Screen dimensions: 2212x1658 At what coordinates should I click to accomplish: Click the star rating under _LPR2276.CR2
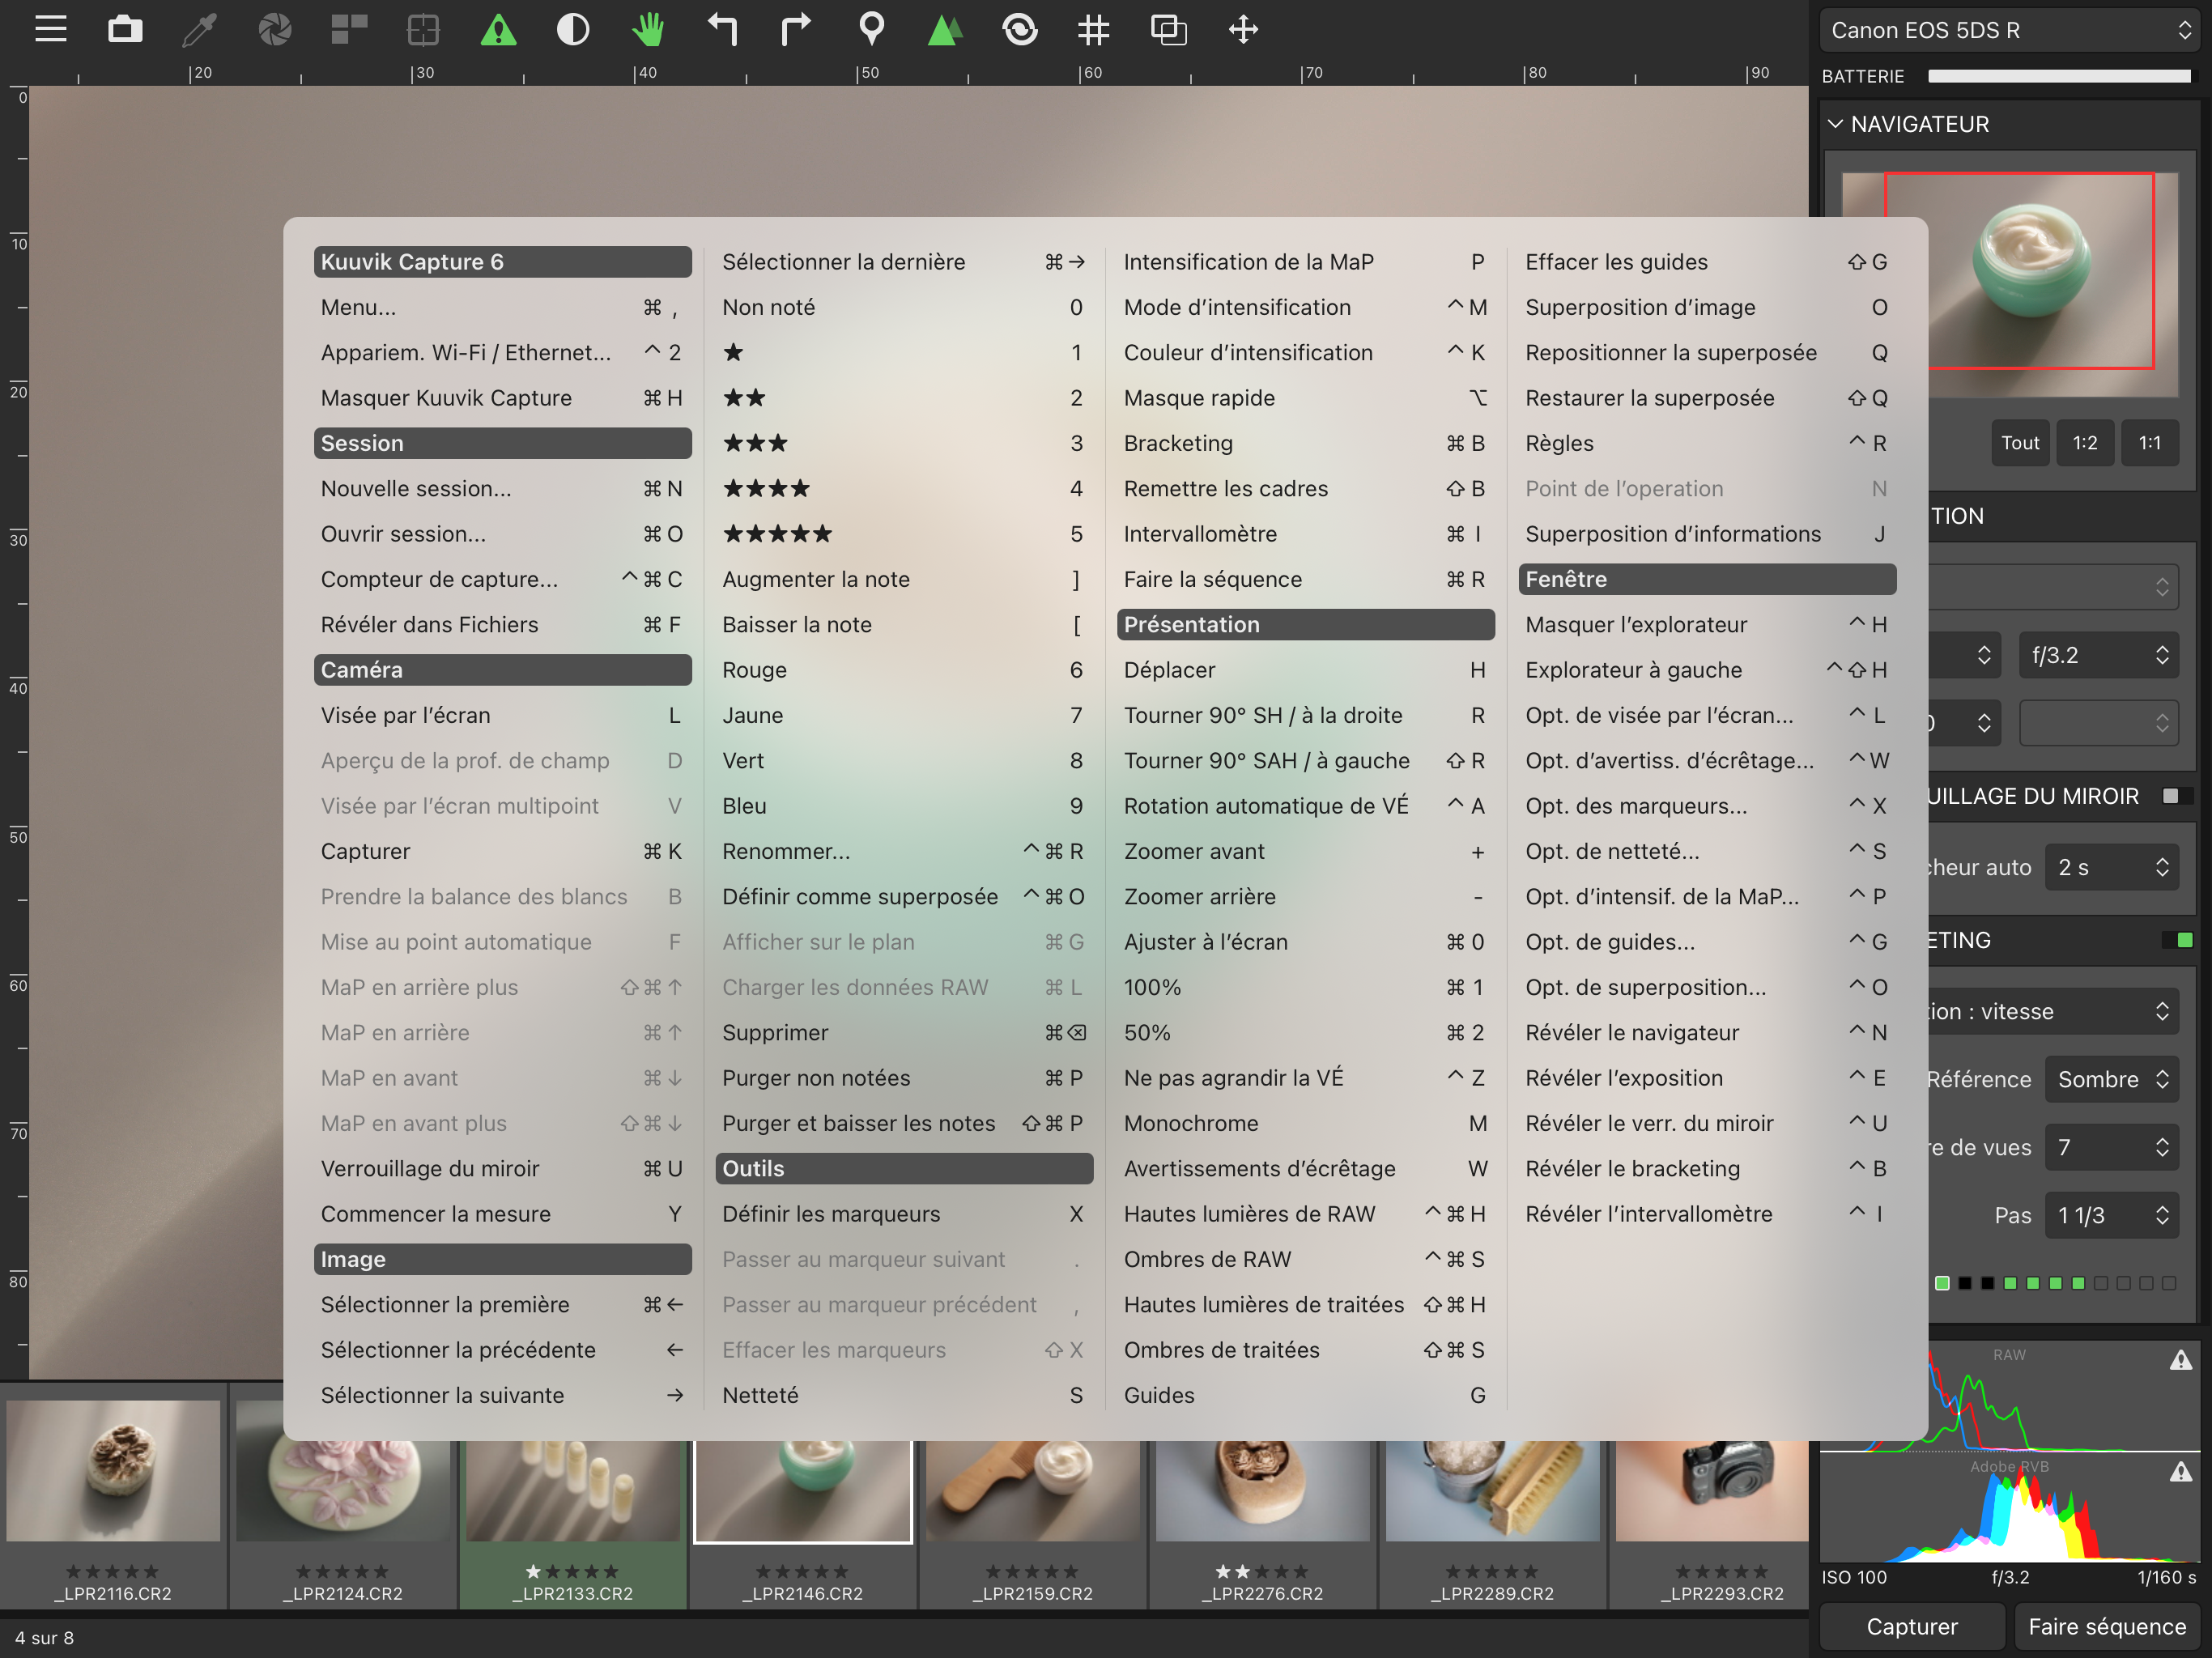pos(1262,1571)
